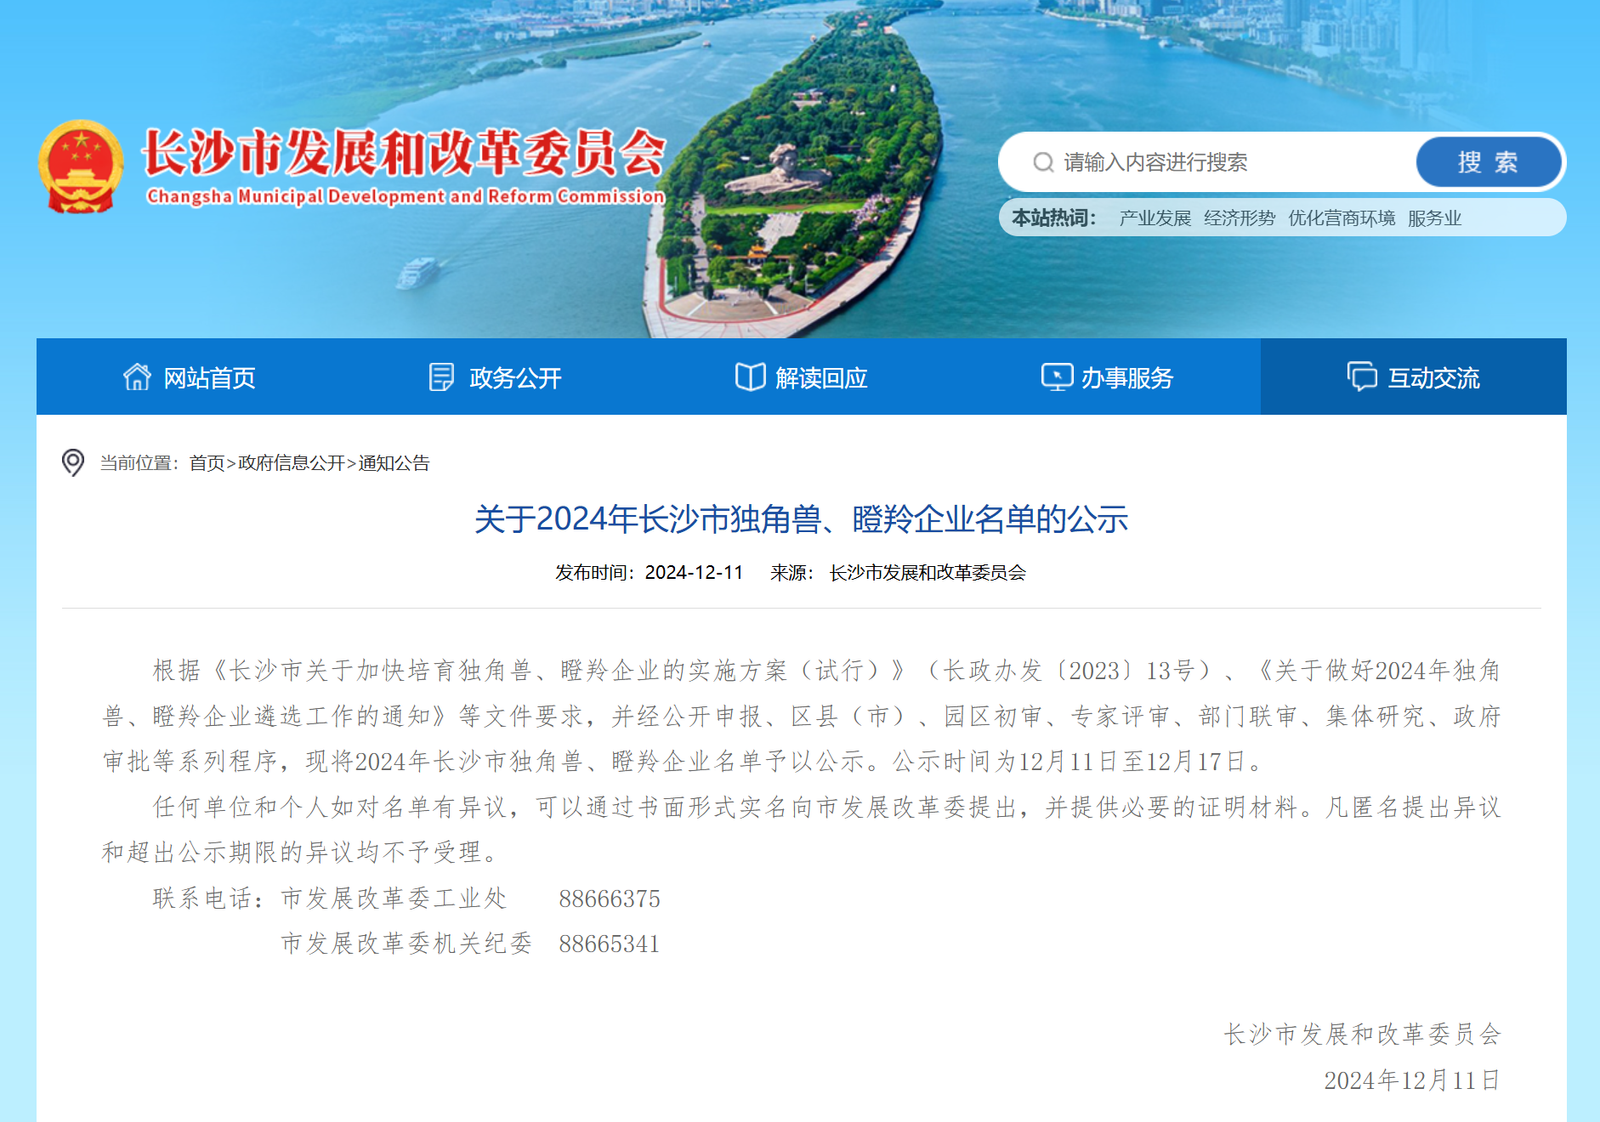The height and width of the screenshot is (1122, 1600).
Task: Select the 解读回应 menu item
Action: [821, 378]
